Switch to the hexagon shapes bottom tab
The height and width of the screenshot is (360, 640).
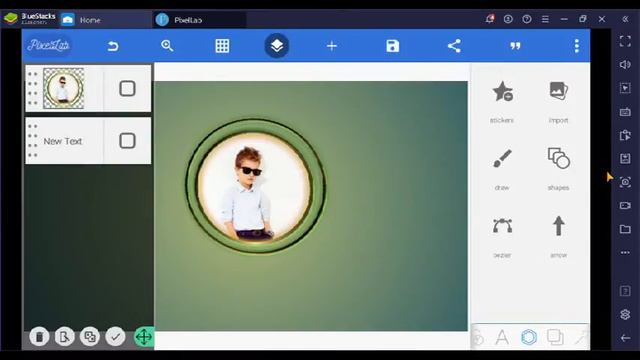(529, 337)
